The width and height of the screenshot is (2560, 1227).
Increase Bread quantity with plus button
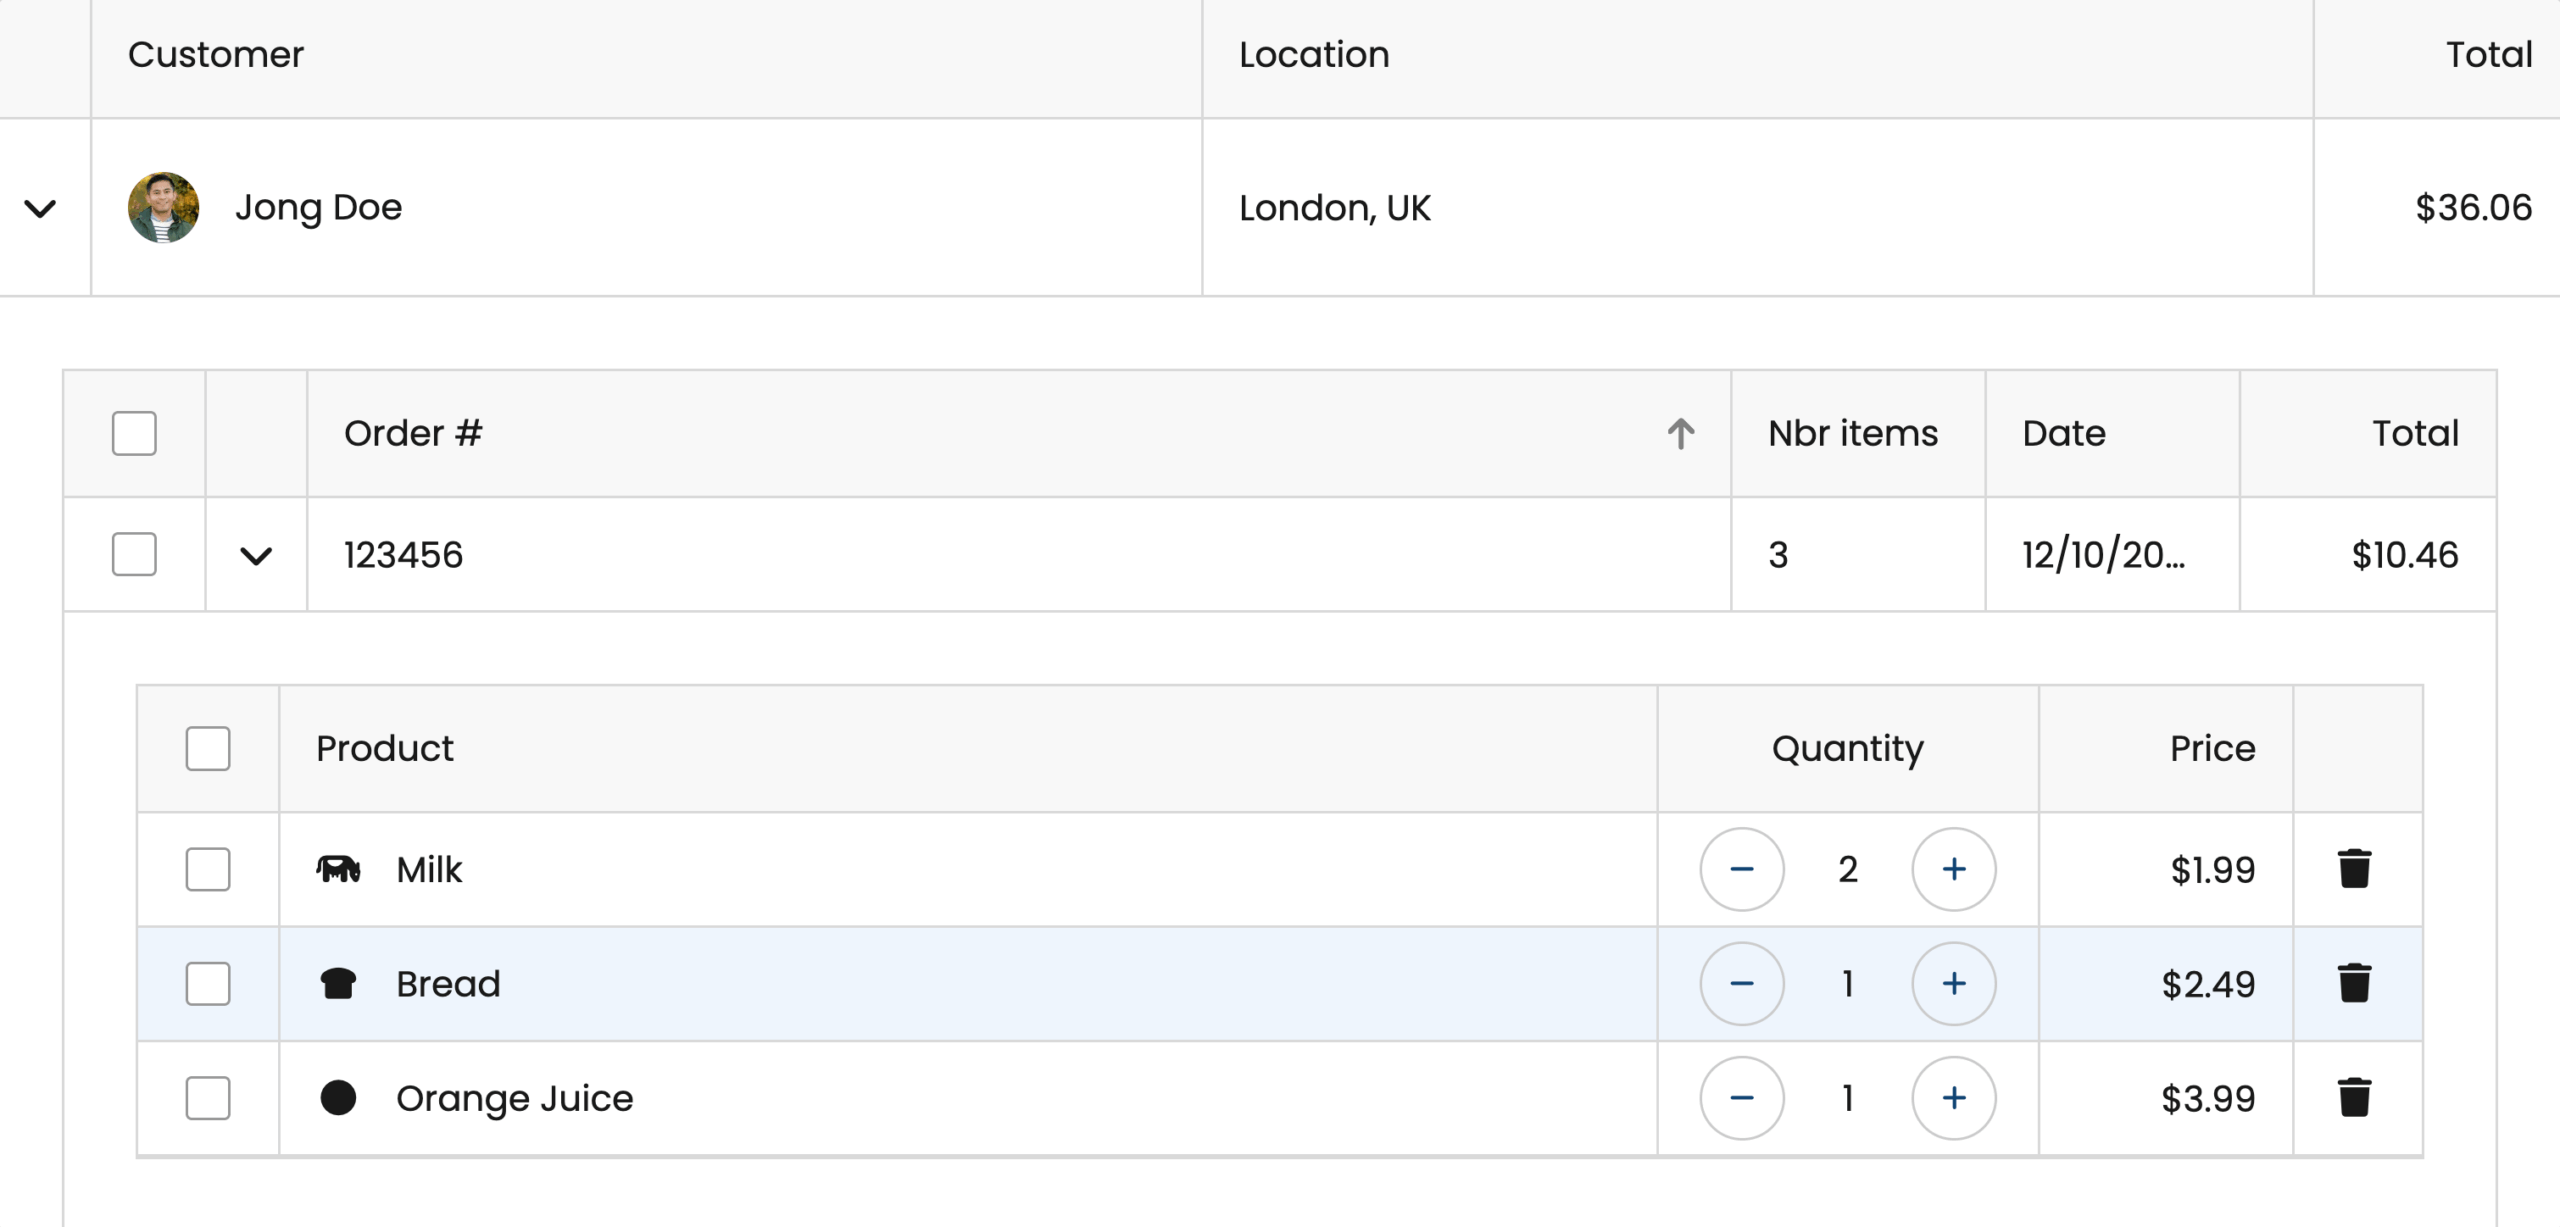coord(1953,983)
